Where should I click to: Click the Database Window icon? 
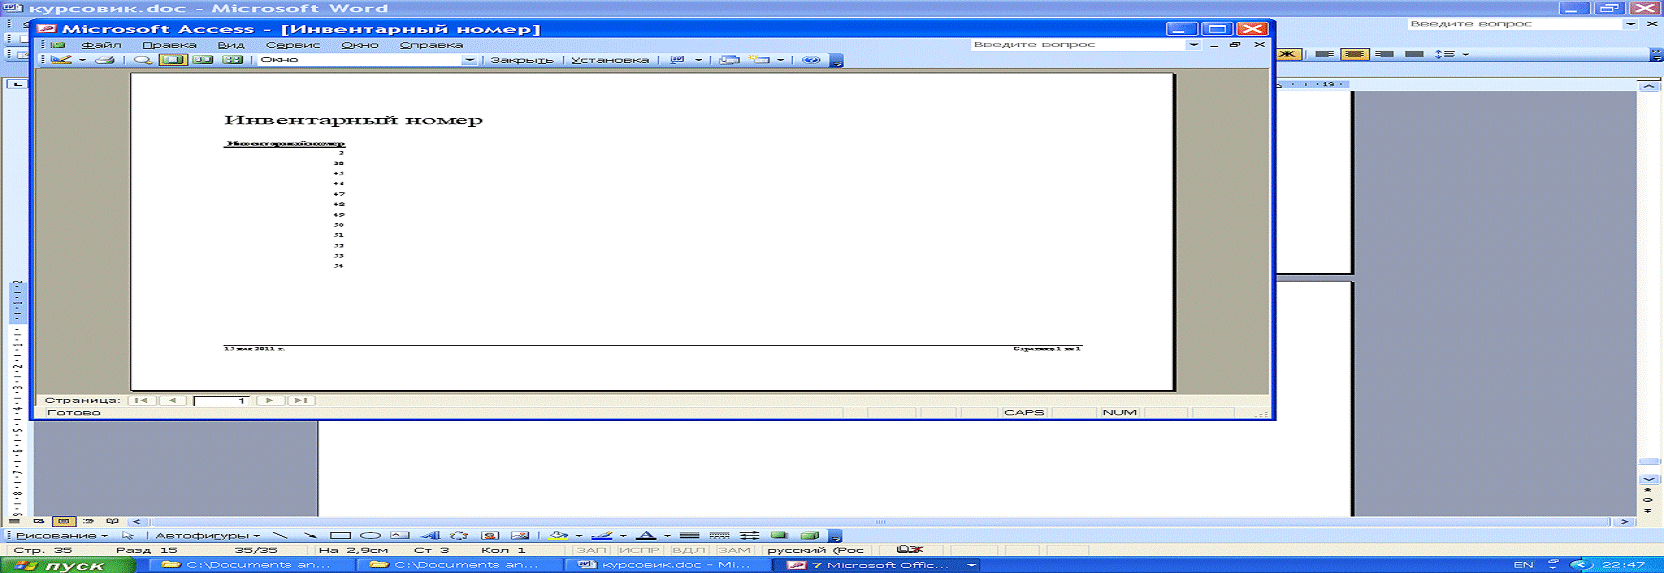pyautogui.click(x=730, y=60)
